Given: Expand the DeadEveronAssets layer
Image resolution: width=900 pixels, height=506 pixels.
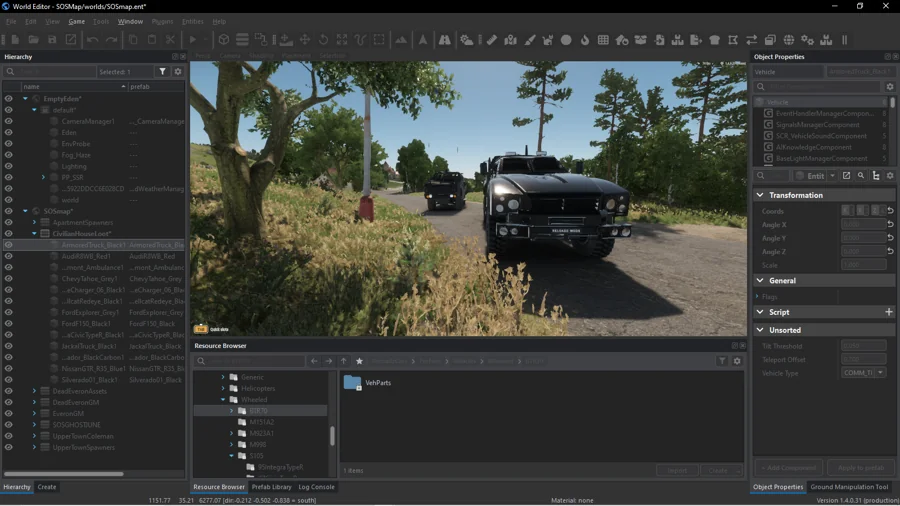Looking at the screenshot, I should [x=34, y=391].
